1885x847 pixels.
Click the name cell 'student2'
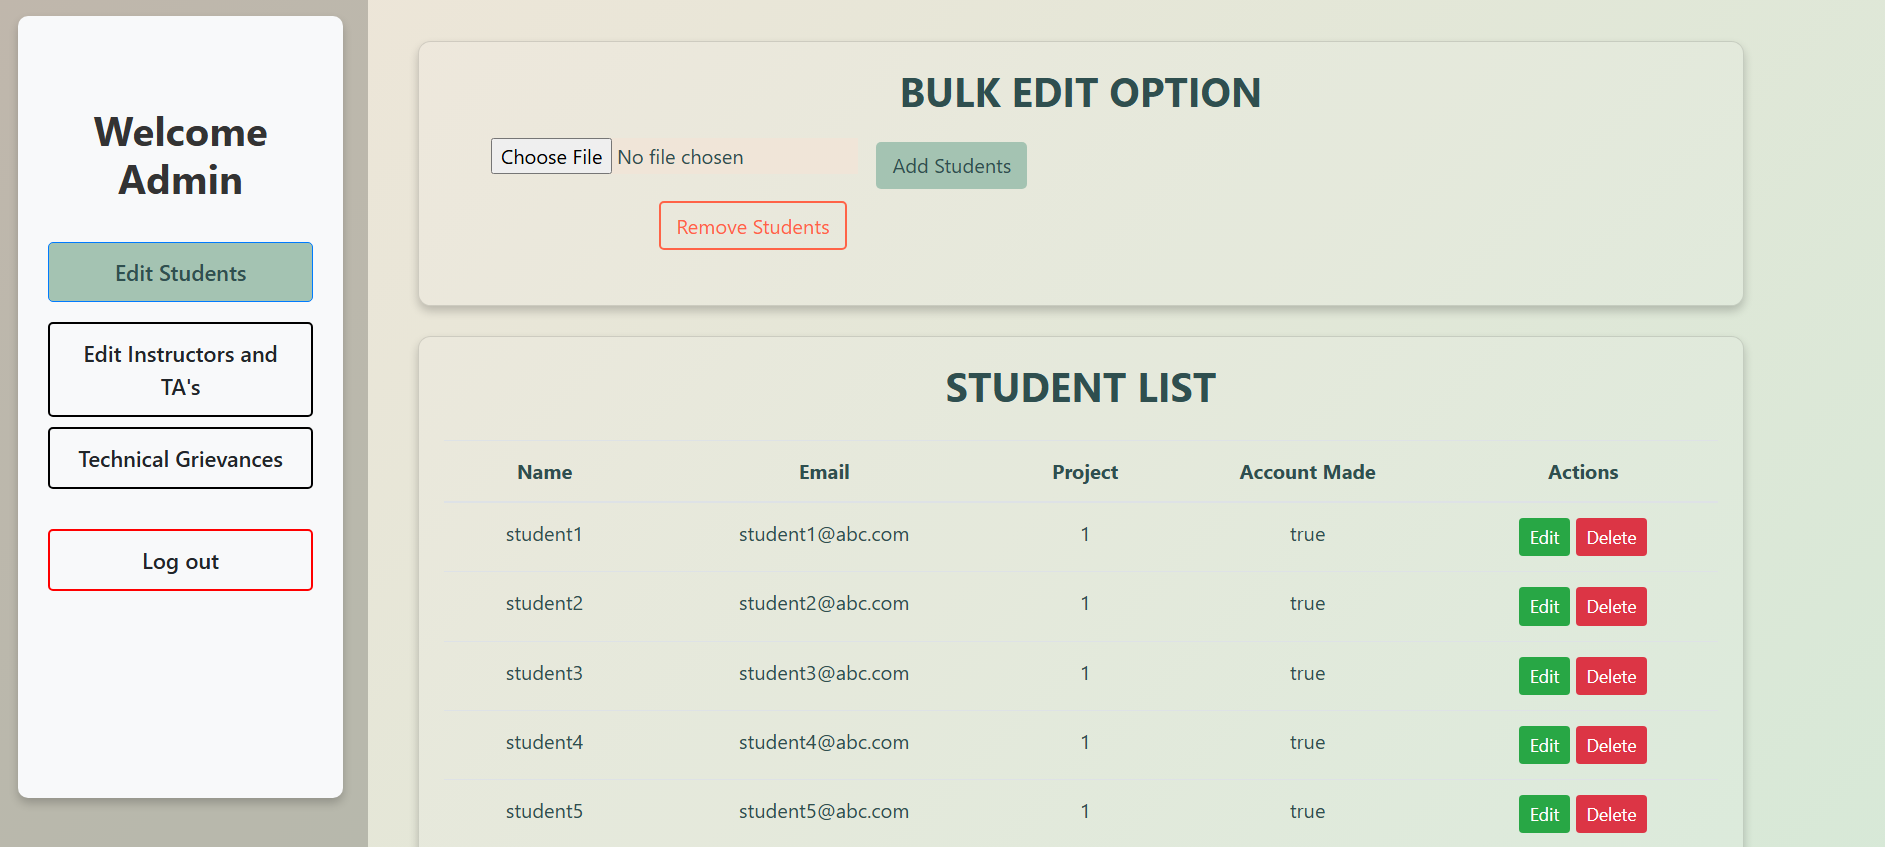click(x=544, y=603)
